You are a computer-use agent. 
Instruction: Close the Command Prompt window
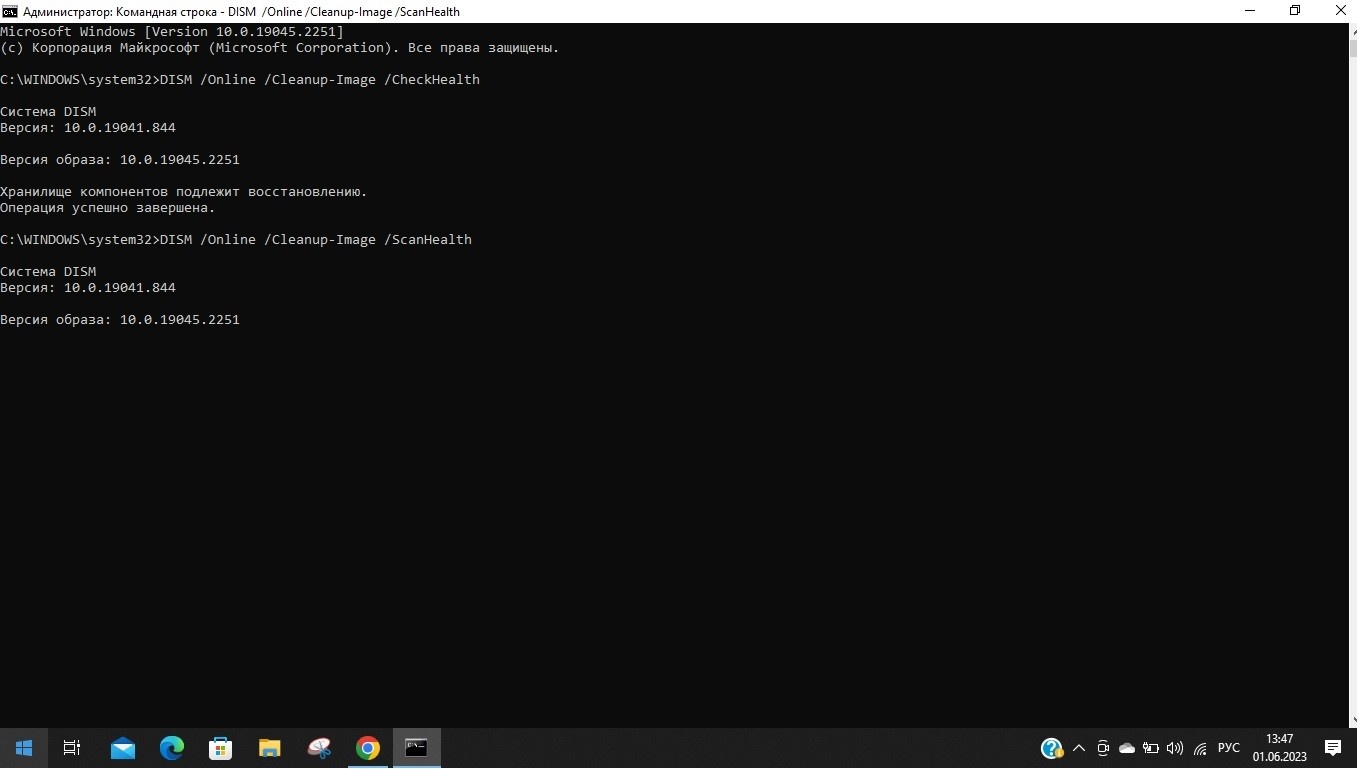pyautogui.click(x=1339, y=11)
